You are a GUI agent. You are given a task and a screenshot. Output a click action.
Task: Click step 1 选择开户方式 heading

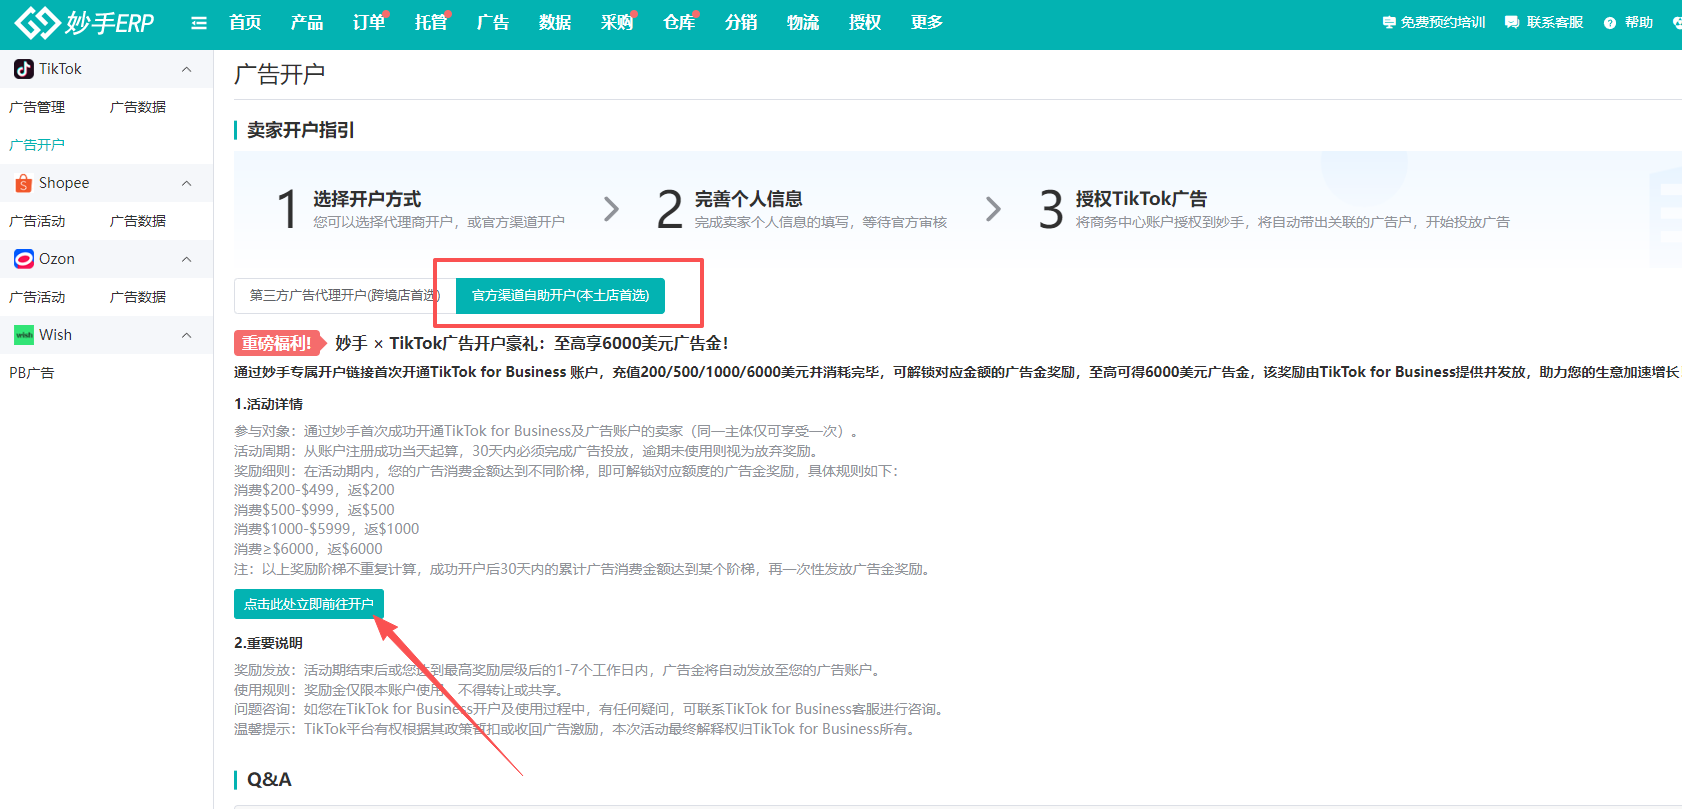tap(367, 199)
